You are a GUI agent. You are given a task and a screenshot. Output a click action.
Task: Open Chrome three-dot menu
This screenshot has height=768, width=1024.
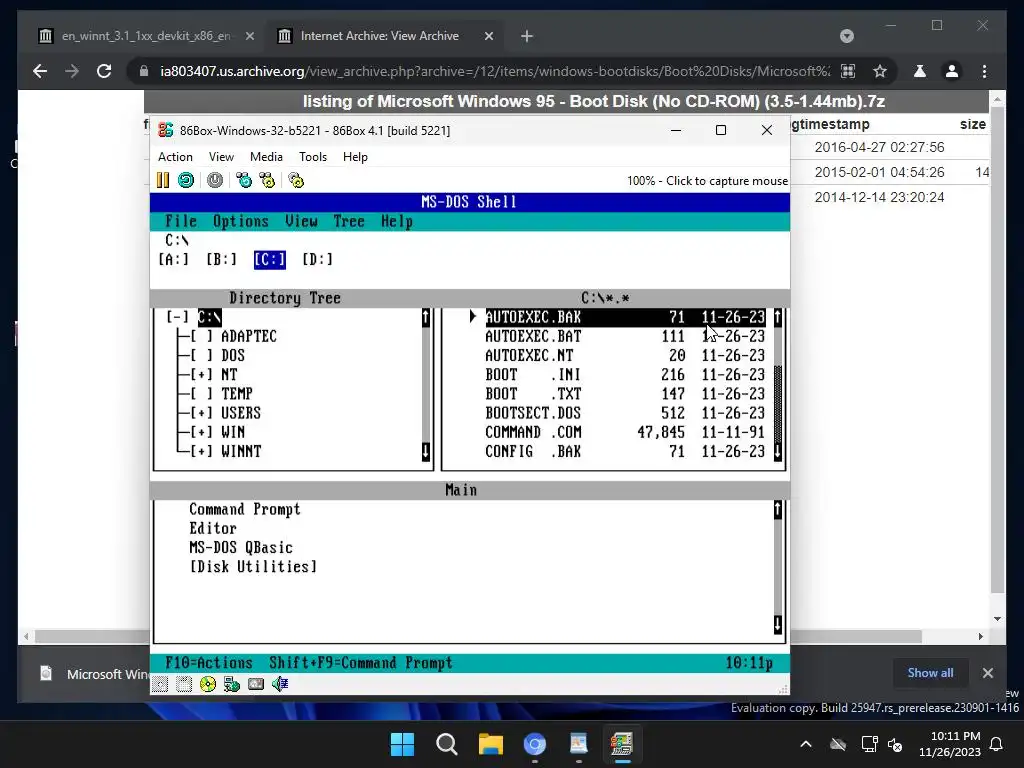pos(984,71)
